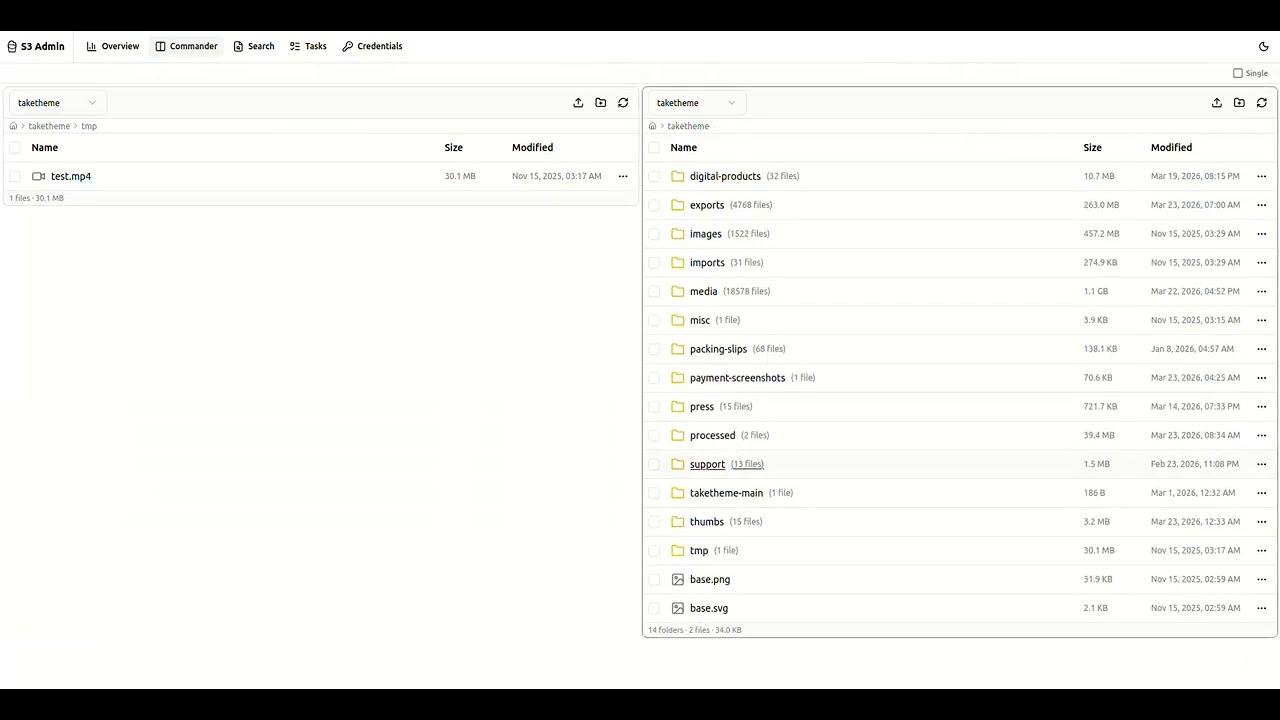
Task: Check the press row checkbox
Action: [x=654, y=407]
